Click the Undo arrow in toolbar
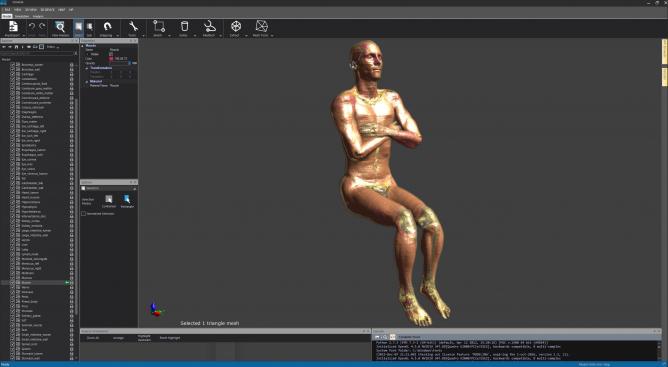Image resolution: width=668 pixels, height=367 pixels. pyautogui.click(x=32, y=27)
